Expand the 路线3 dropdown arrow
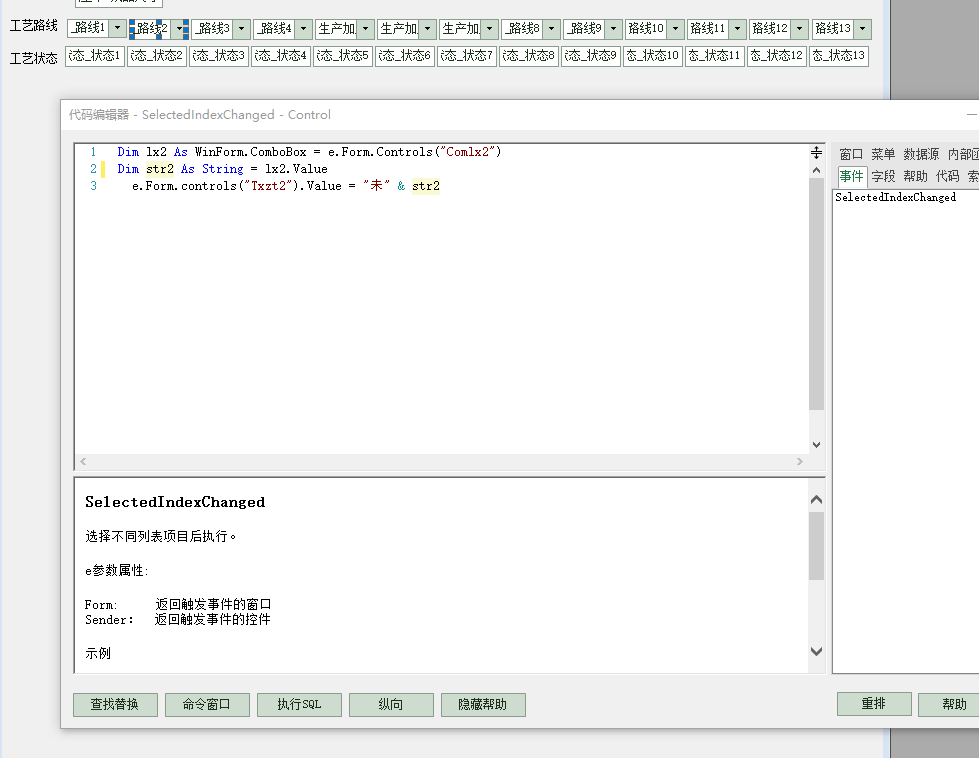The image size is (979, 758). (241, 29)
